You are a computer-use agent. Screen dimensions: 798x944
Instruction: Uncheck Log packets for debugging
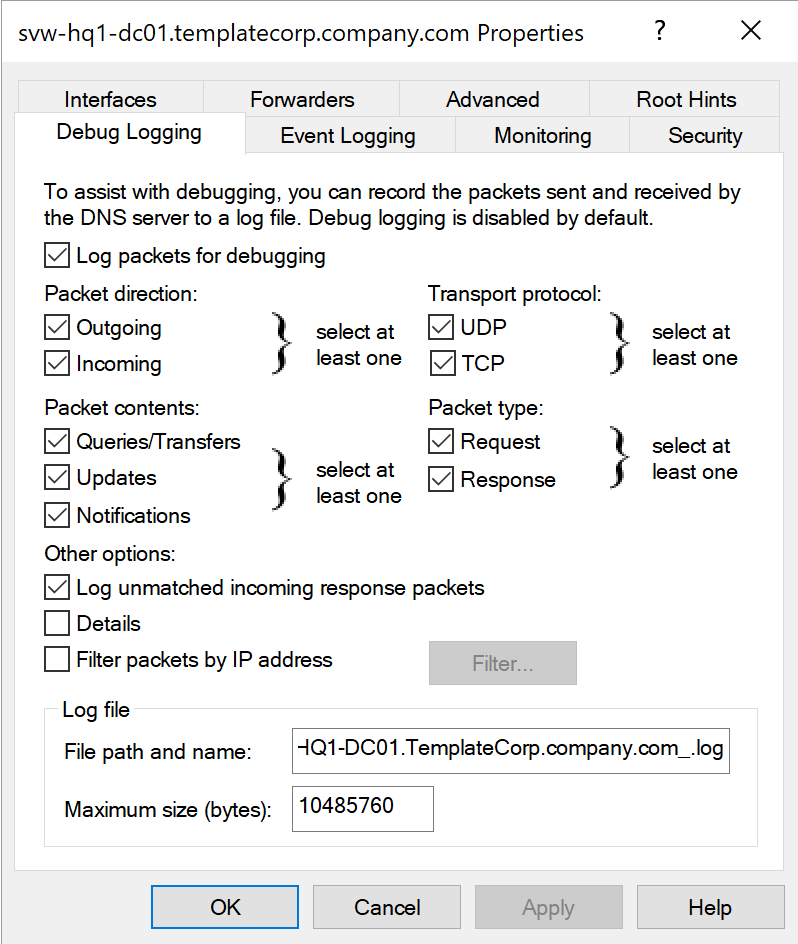point(57,256)
